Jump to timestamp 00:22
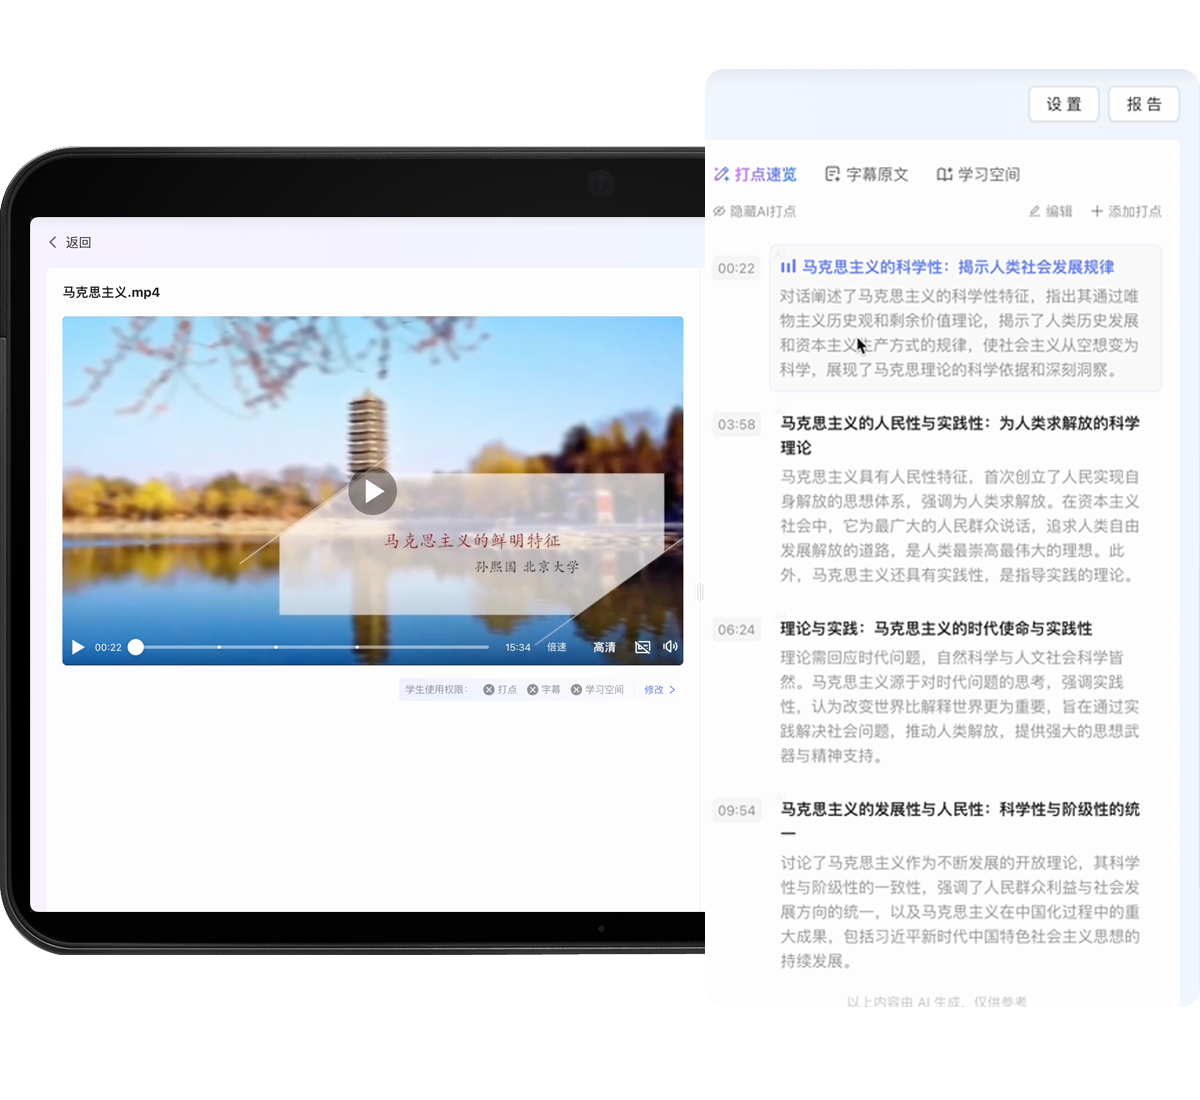Viewport: 1200px width, 1100px height. [x=736, y=268]
